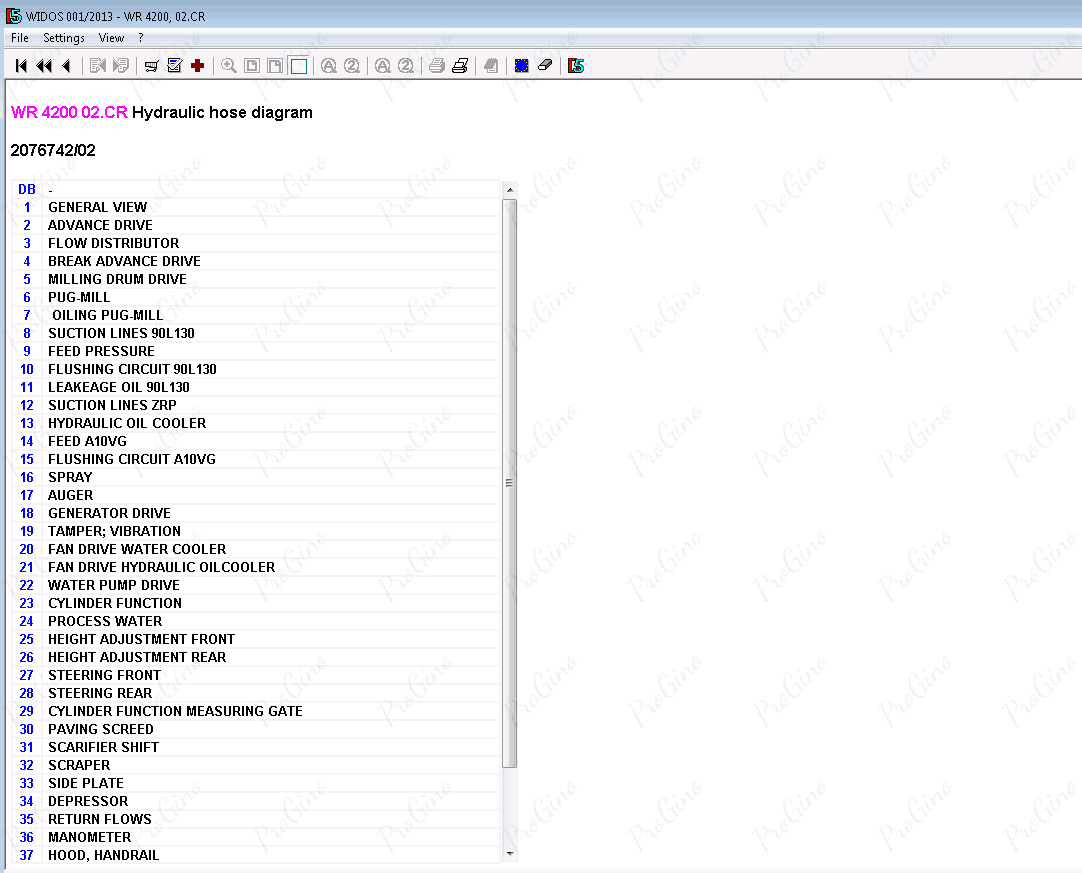Click the checklist notes toolbar icon

(174, 66)
